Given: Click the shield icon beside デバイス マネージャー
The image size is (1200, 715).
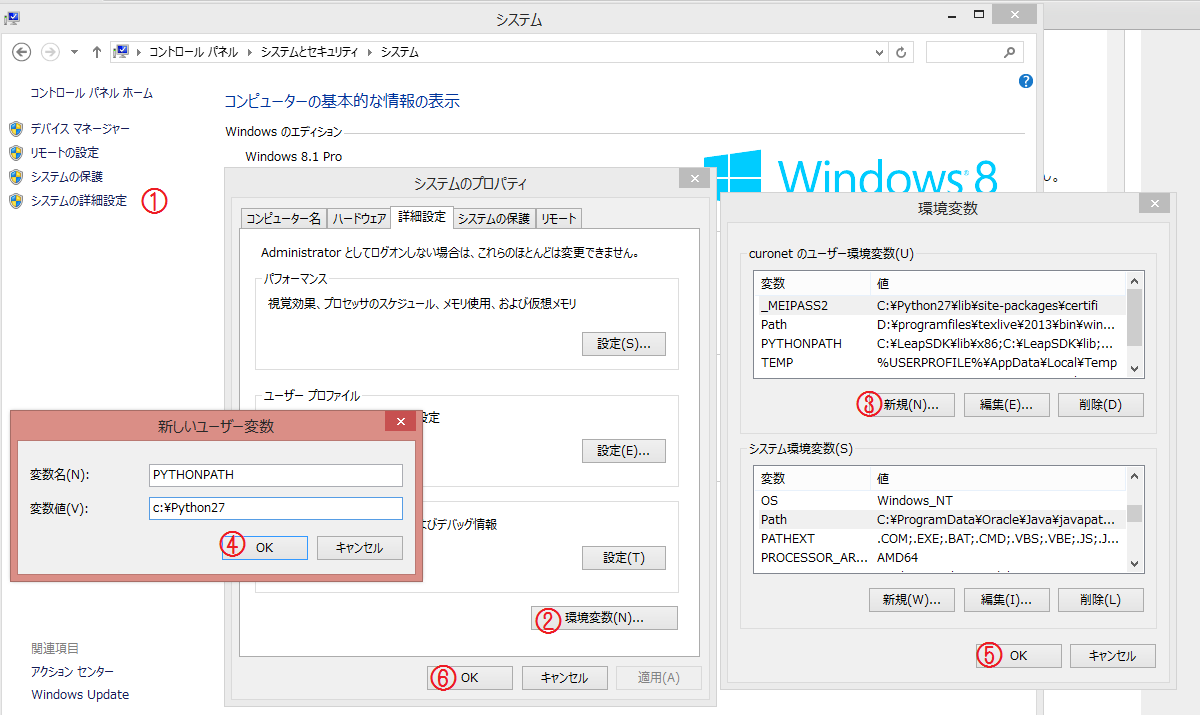Looking at the screenshot, I should point(15,129).
